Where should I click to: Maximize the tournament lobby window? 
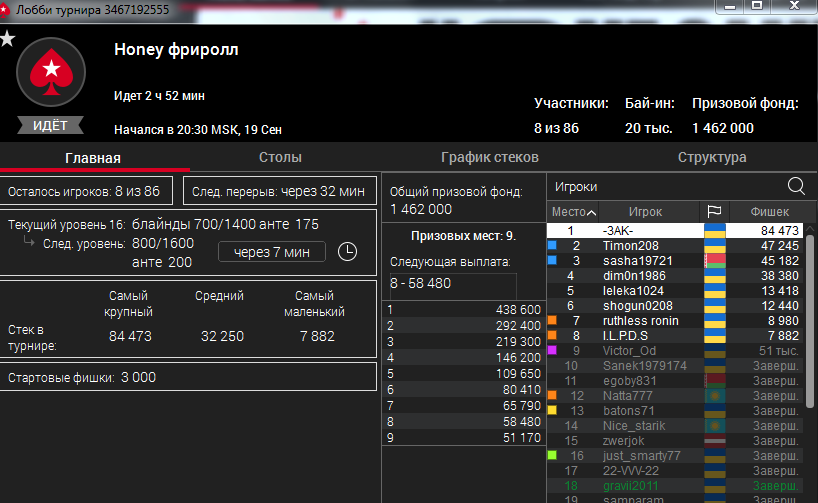click(x=756, y=6)
